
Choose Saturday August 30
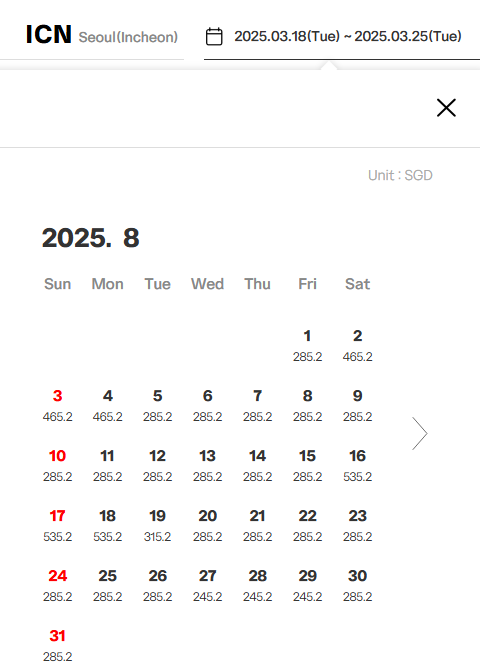357,585
